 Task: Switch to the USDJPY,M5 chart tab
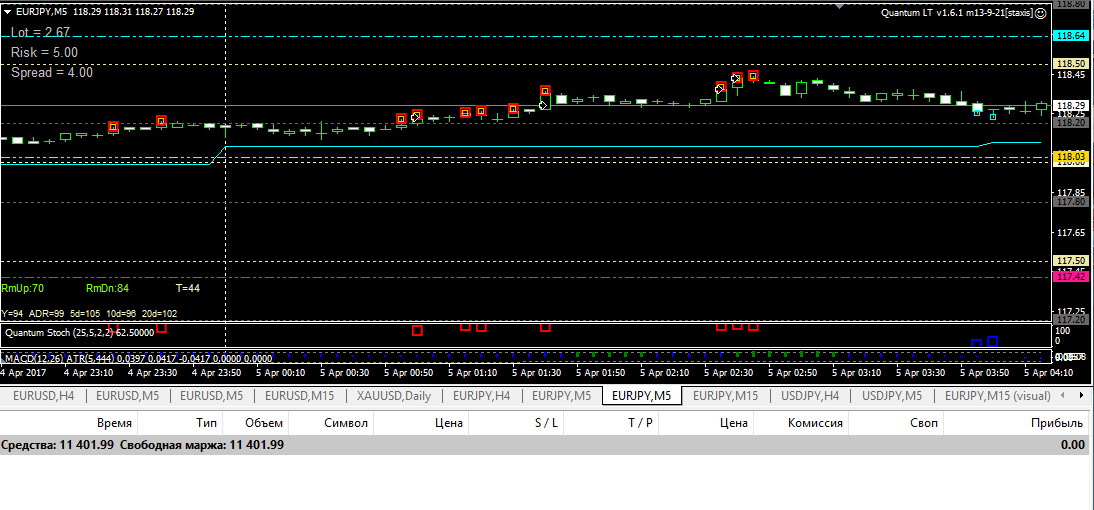pyautogui.click(x=892, y=396)
